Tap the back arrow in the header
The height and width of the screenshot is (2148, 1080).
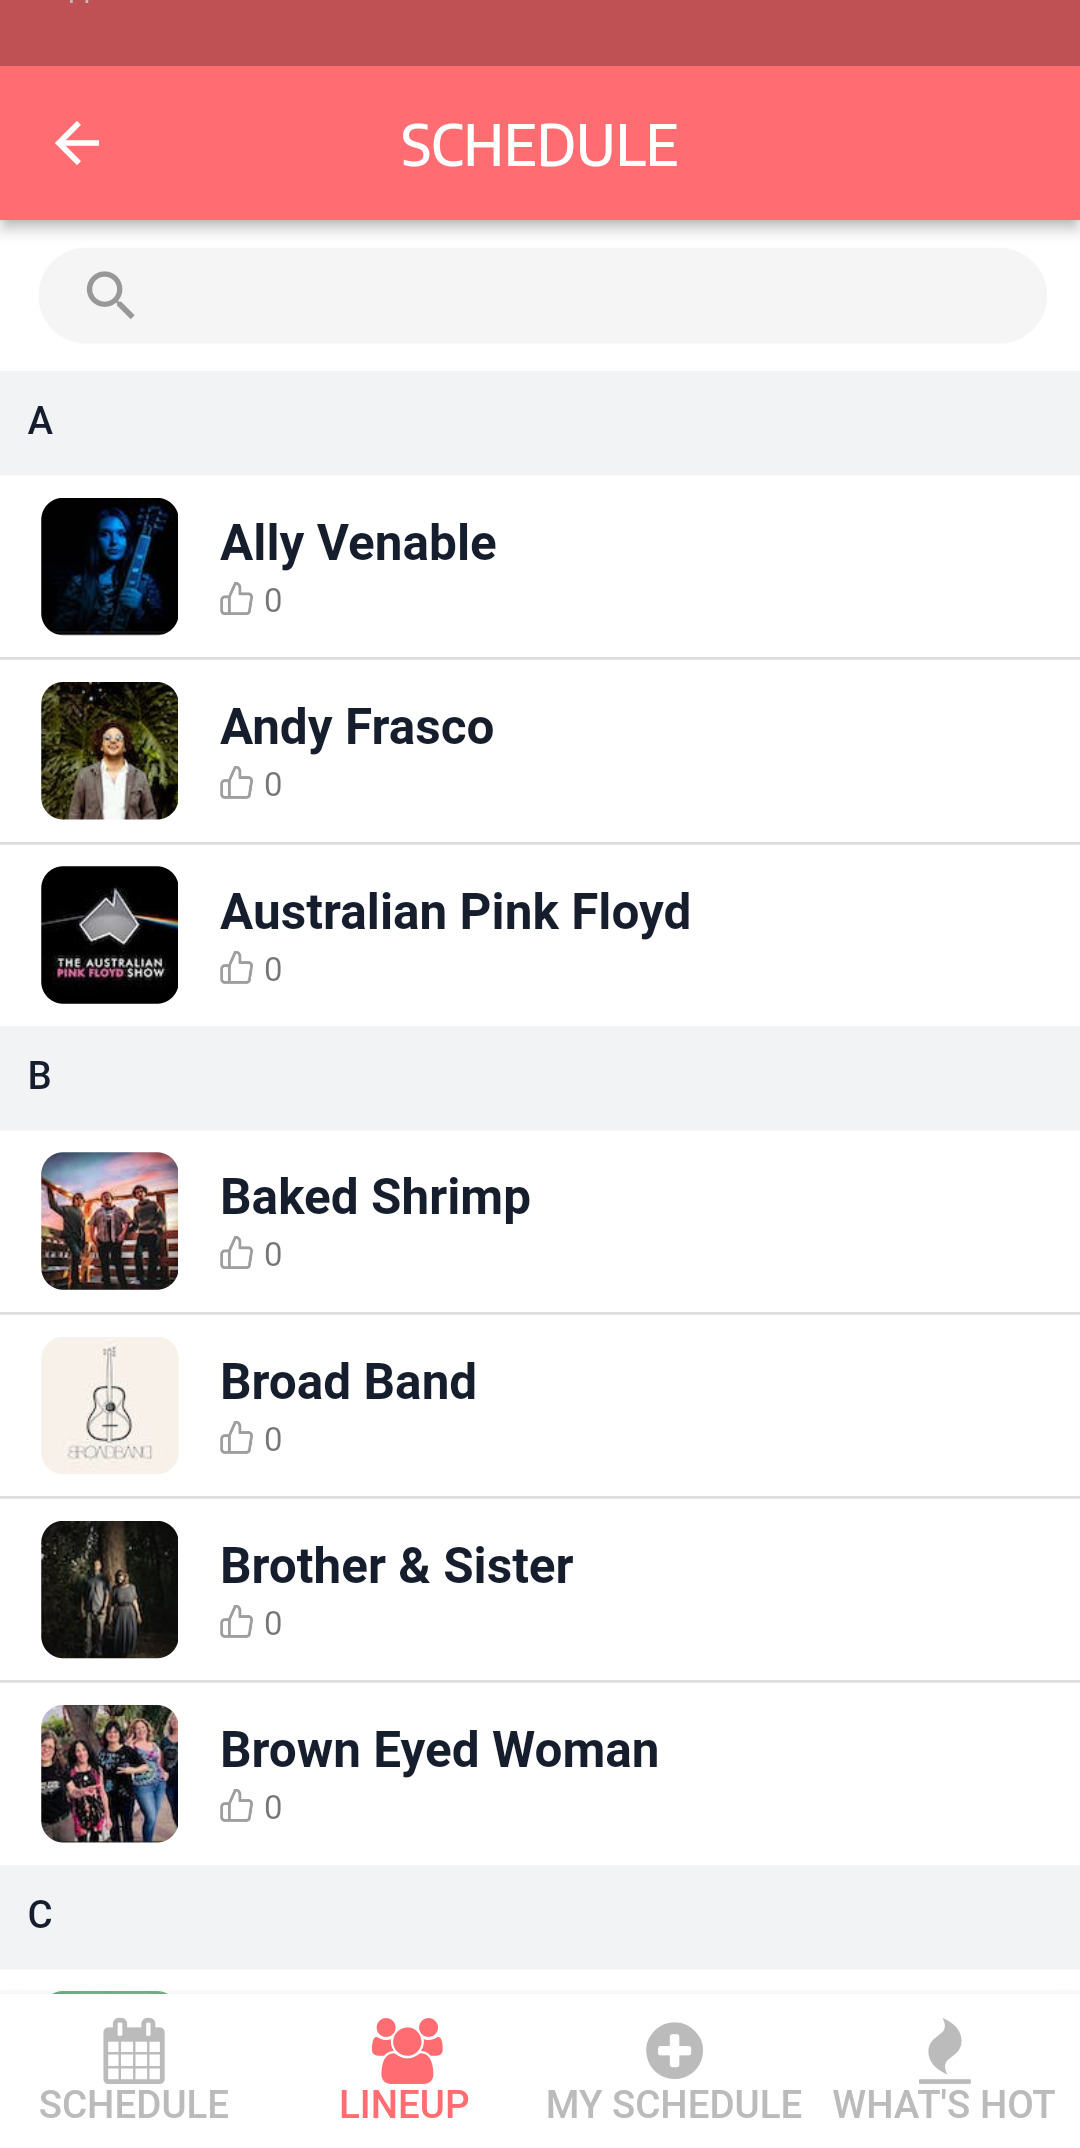[77, 144]
